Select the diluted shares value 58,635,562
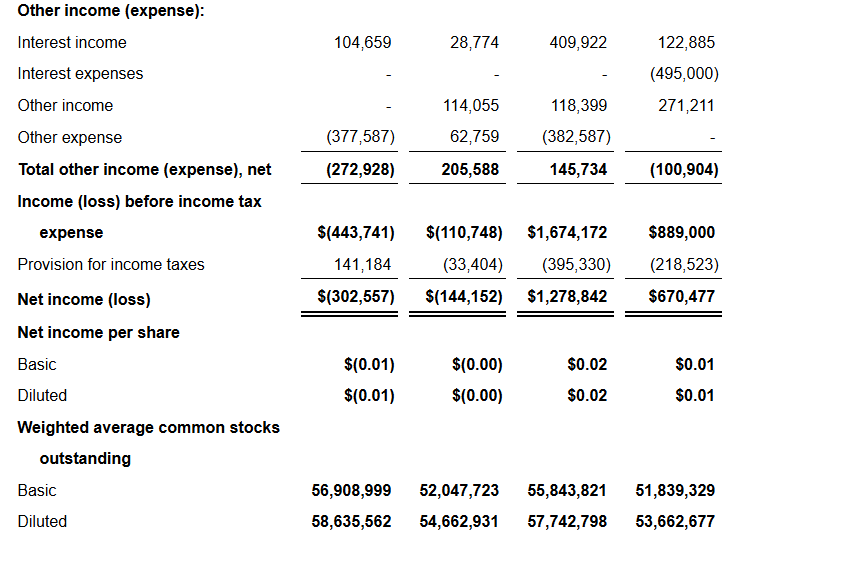Viewport: 854px width, 574px height. coord(352,522)
